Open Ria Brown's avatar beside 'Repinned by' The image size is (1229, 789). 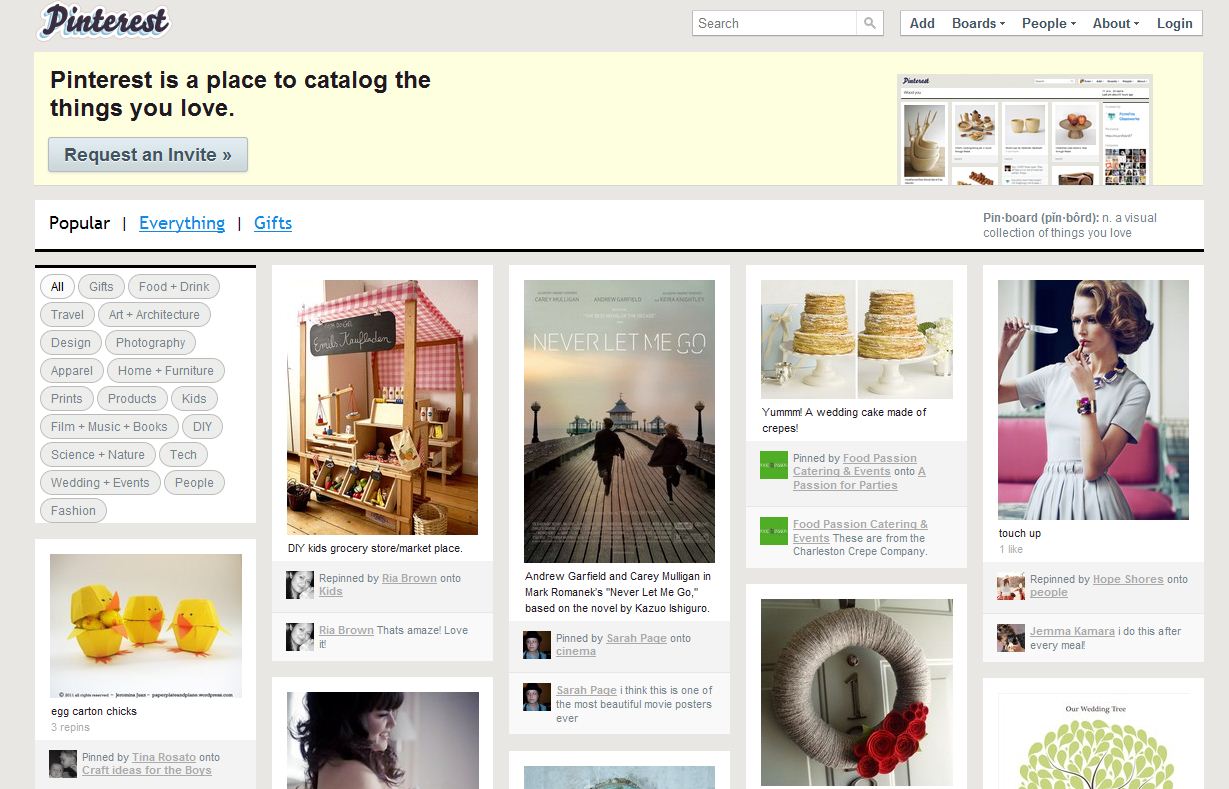click(300, 585)
